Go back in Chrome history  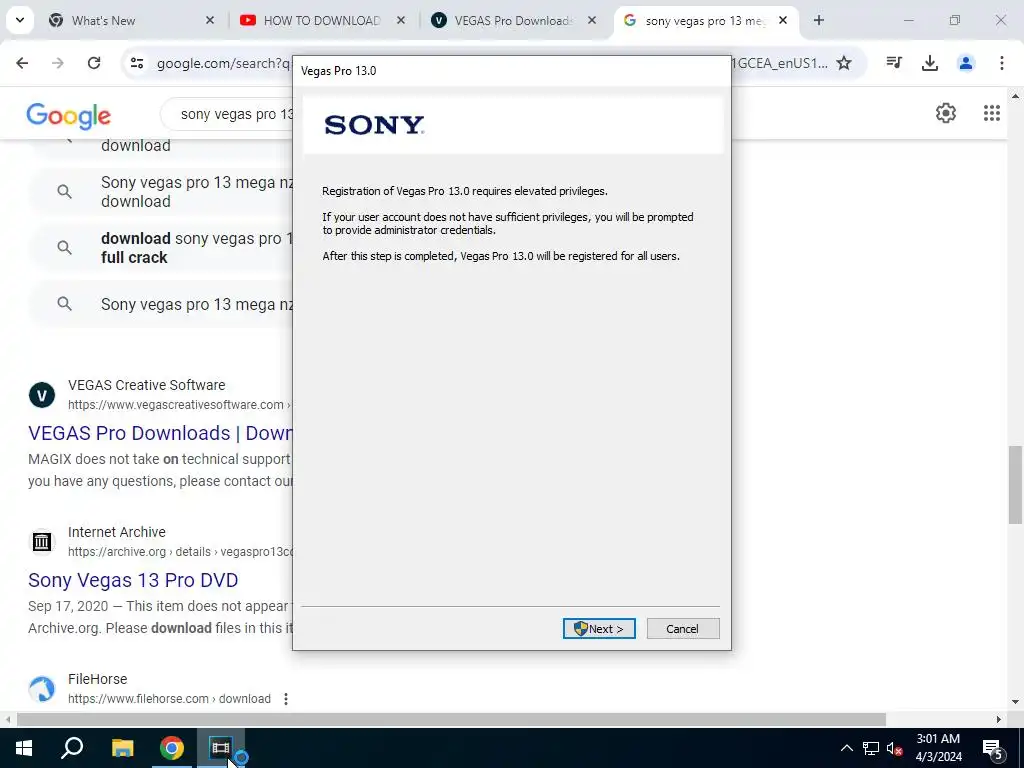pyautogui.click(x=22, y=63)
